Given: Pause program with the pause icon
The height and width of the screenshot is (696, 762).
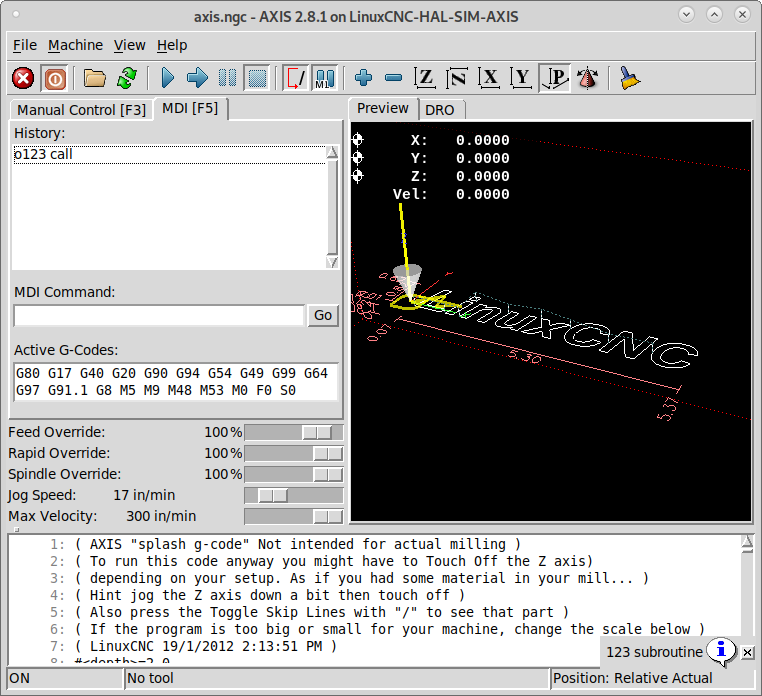Looking at the screenshot, I should [x=227, y=78].
